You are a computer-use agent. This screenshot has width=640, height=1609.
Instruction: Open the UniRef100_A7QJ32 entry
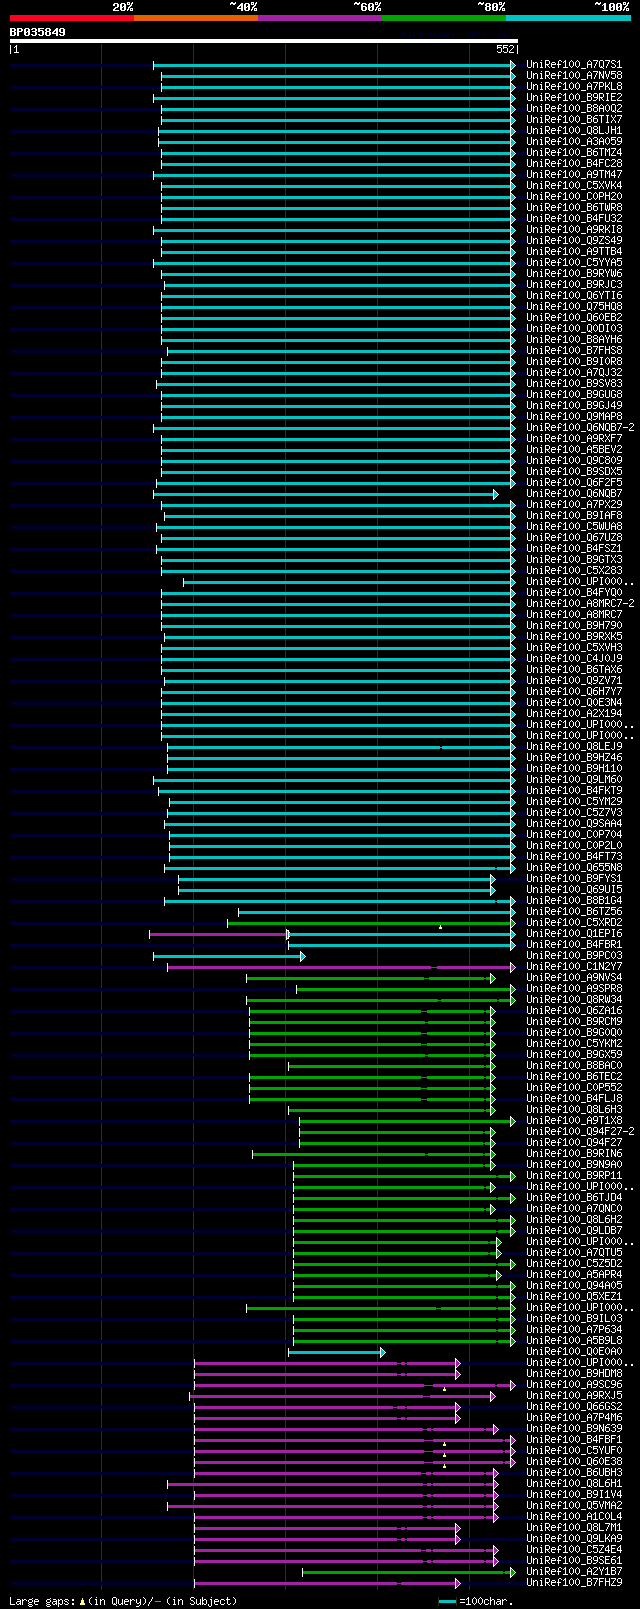click(574, 373)
